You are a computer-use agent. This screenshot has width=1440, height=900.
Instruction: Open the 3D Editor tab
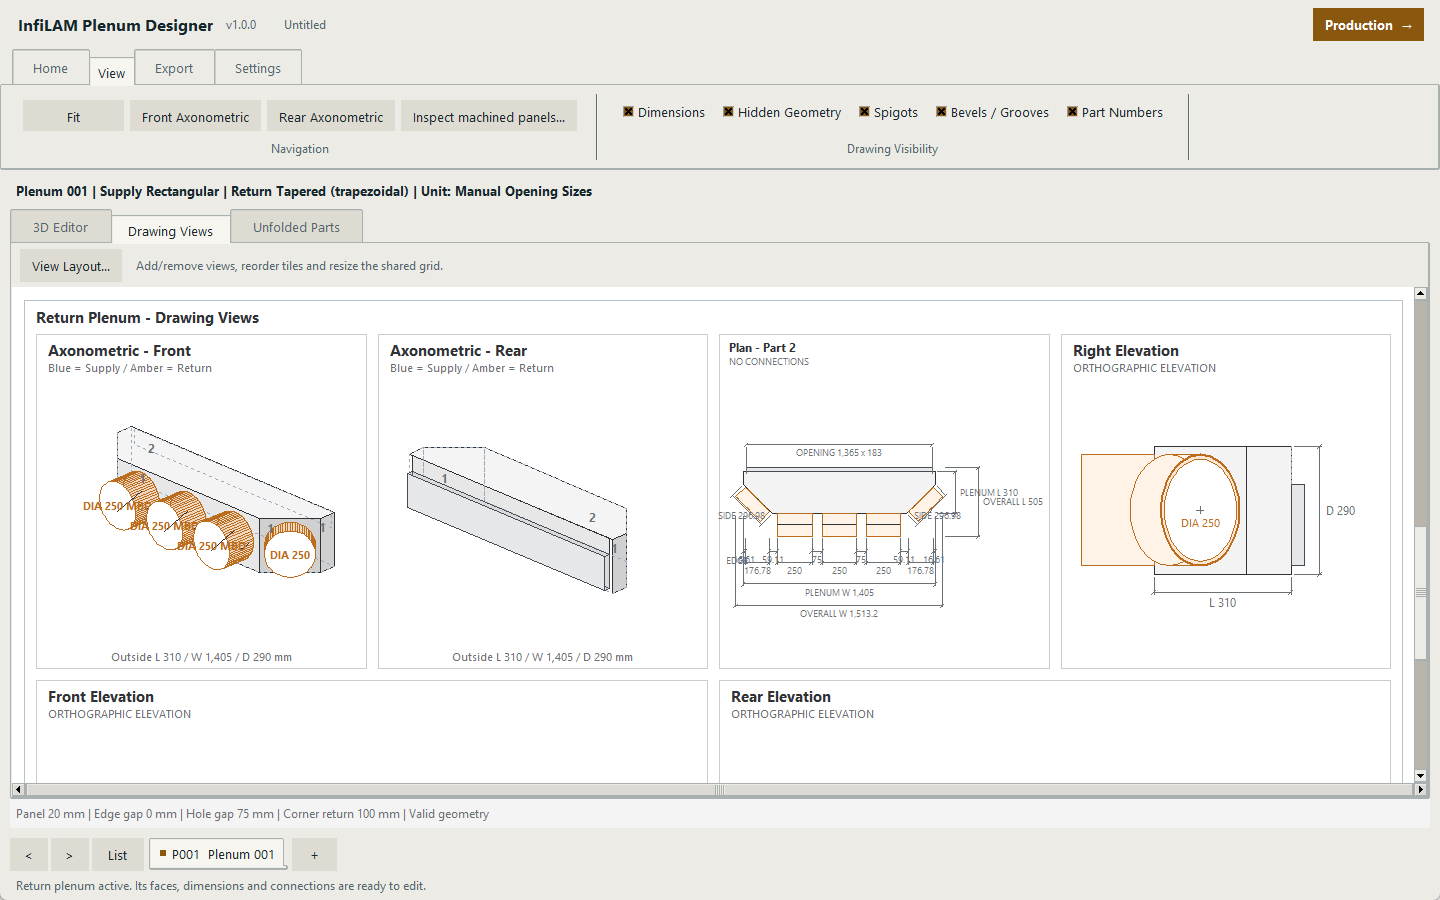60,227
